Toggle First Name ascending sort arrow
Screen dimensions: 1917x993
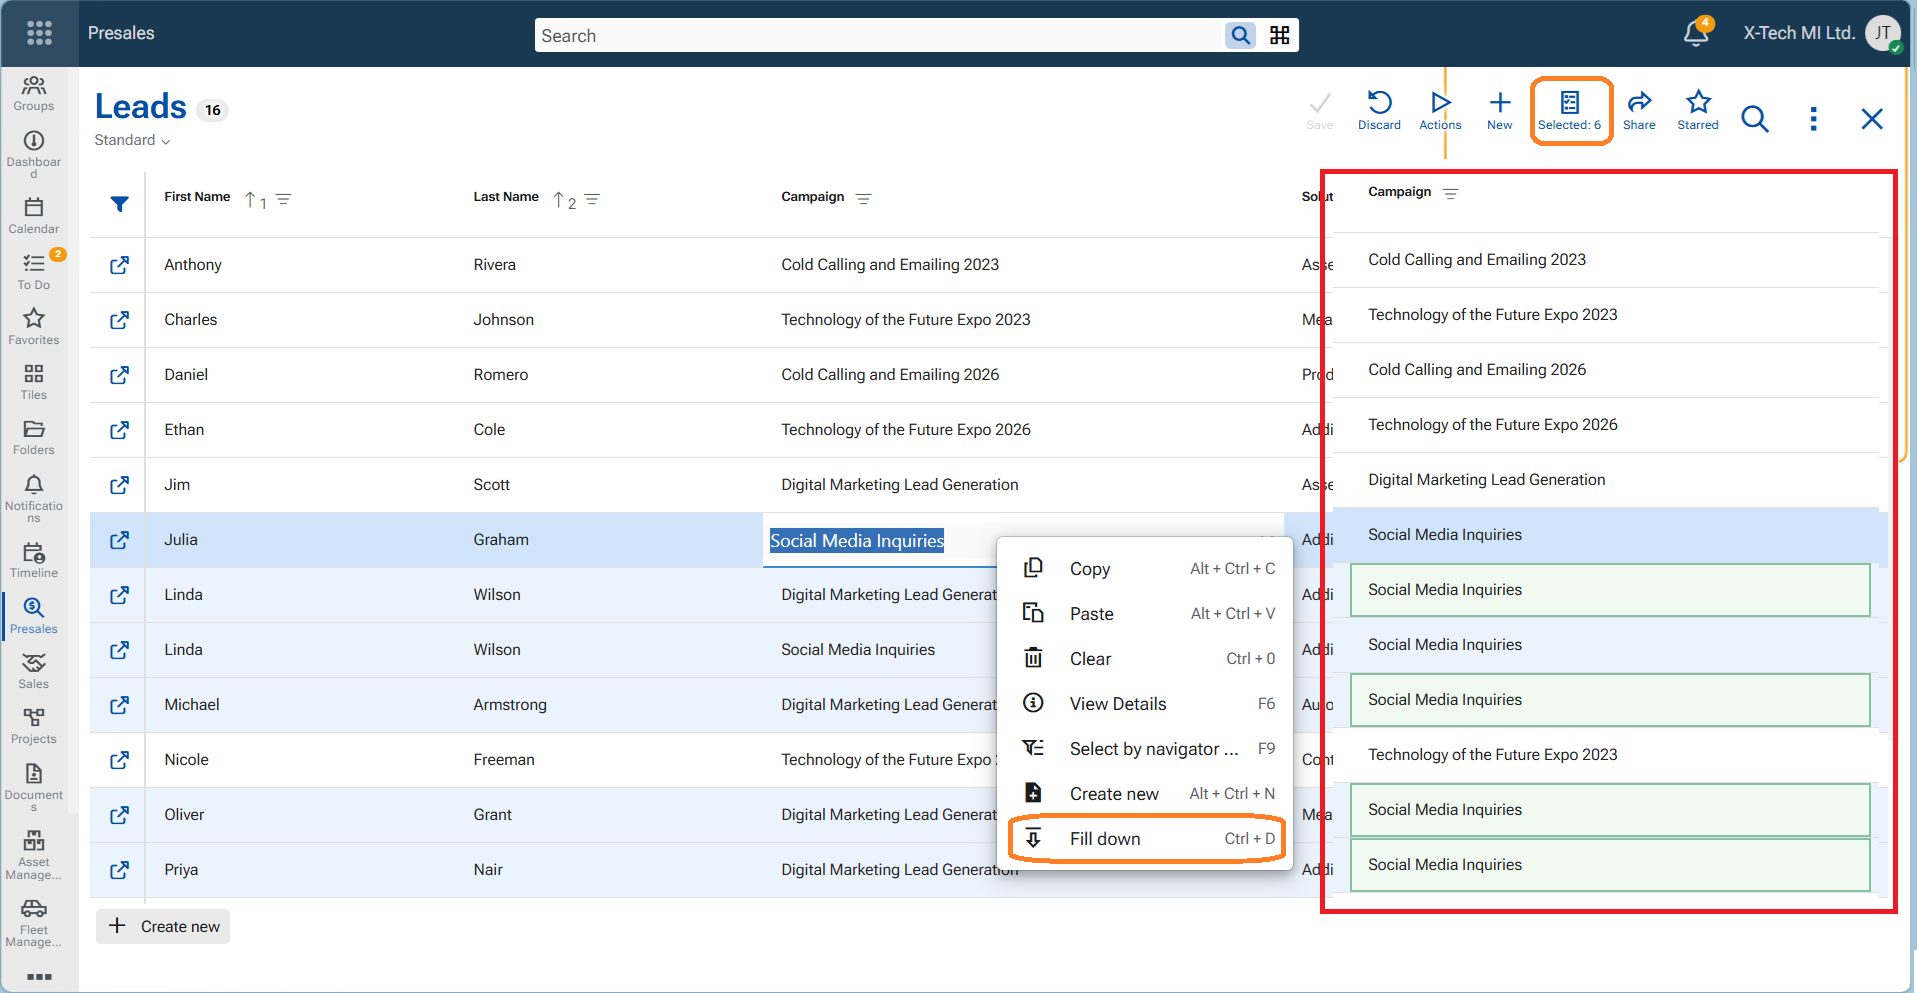(x=251, y=200)
